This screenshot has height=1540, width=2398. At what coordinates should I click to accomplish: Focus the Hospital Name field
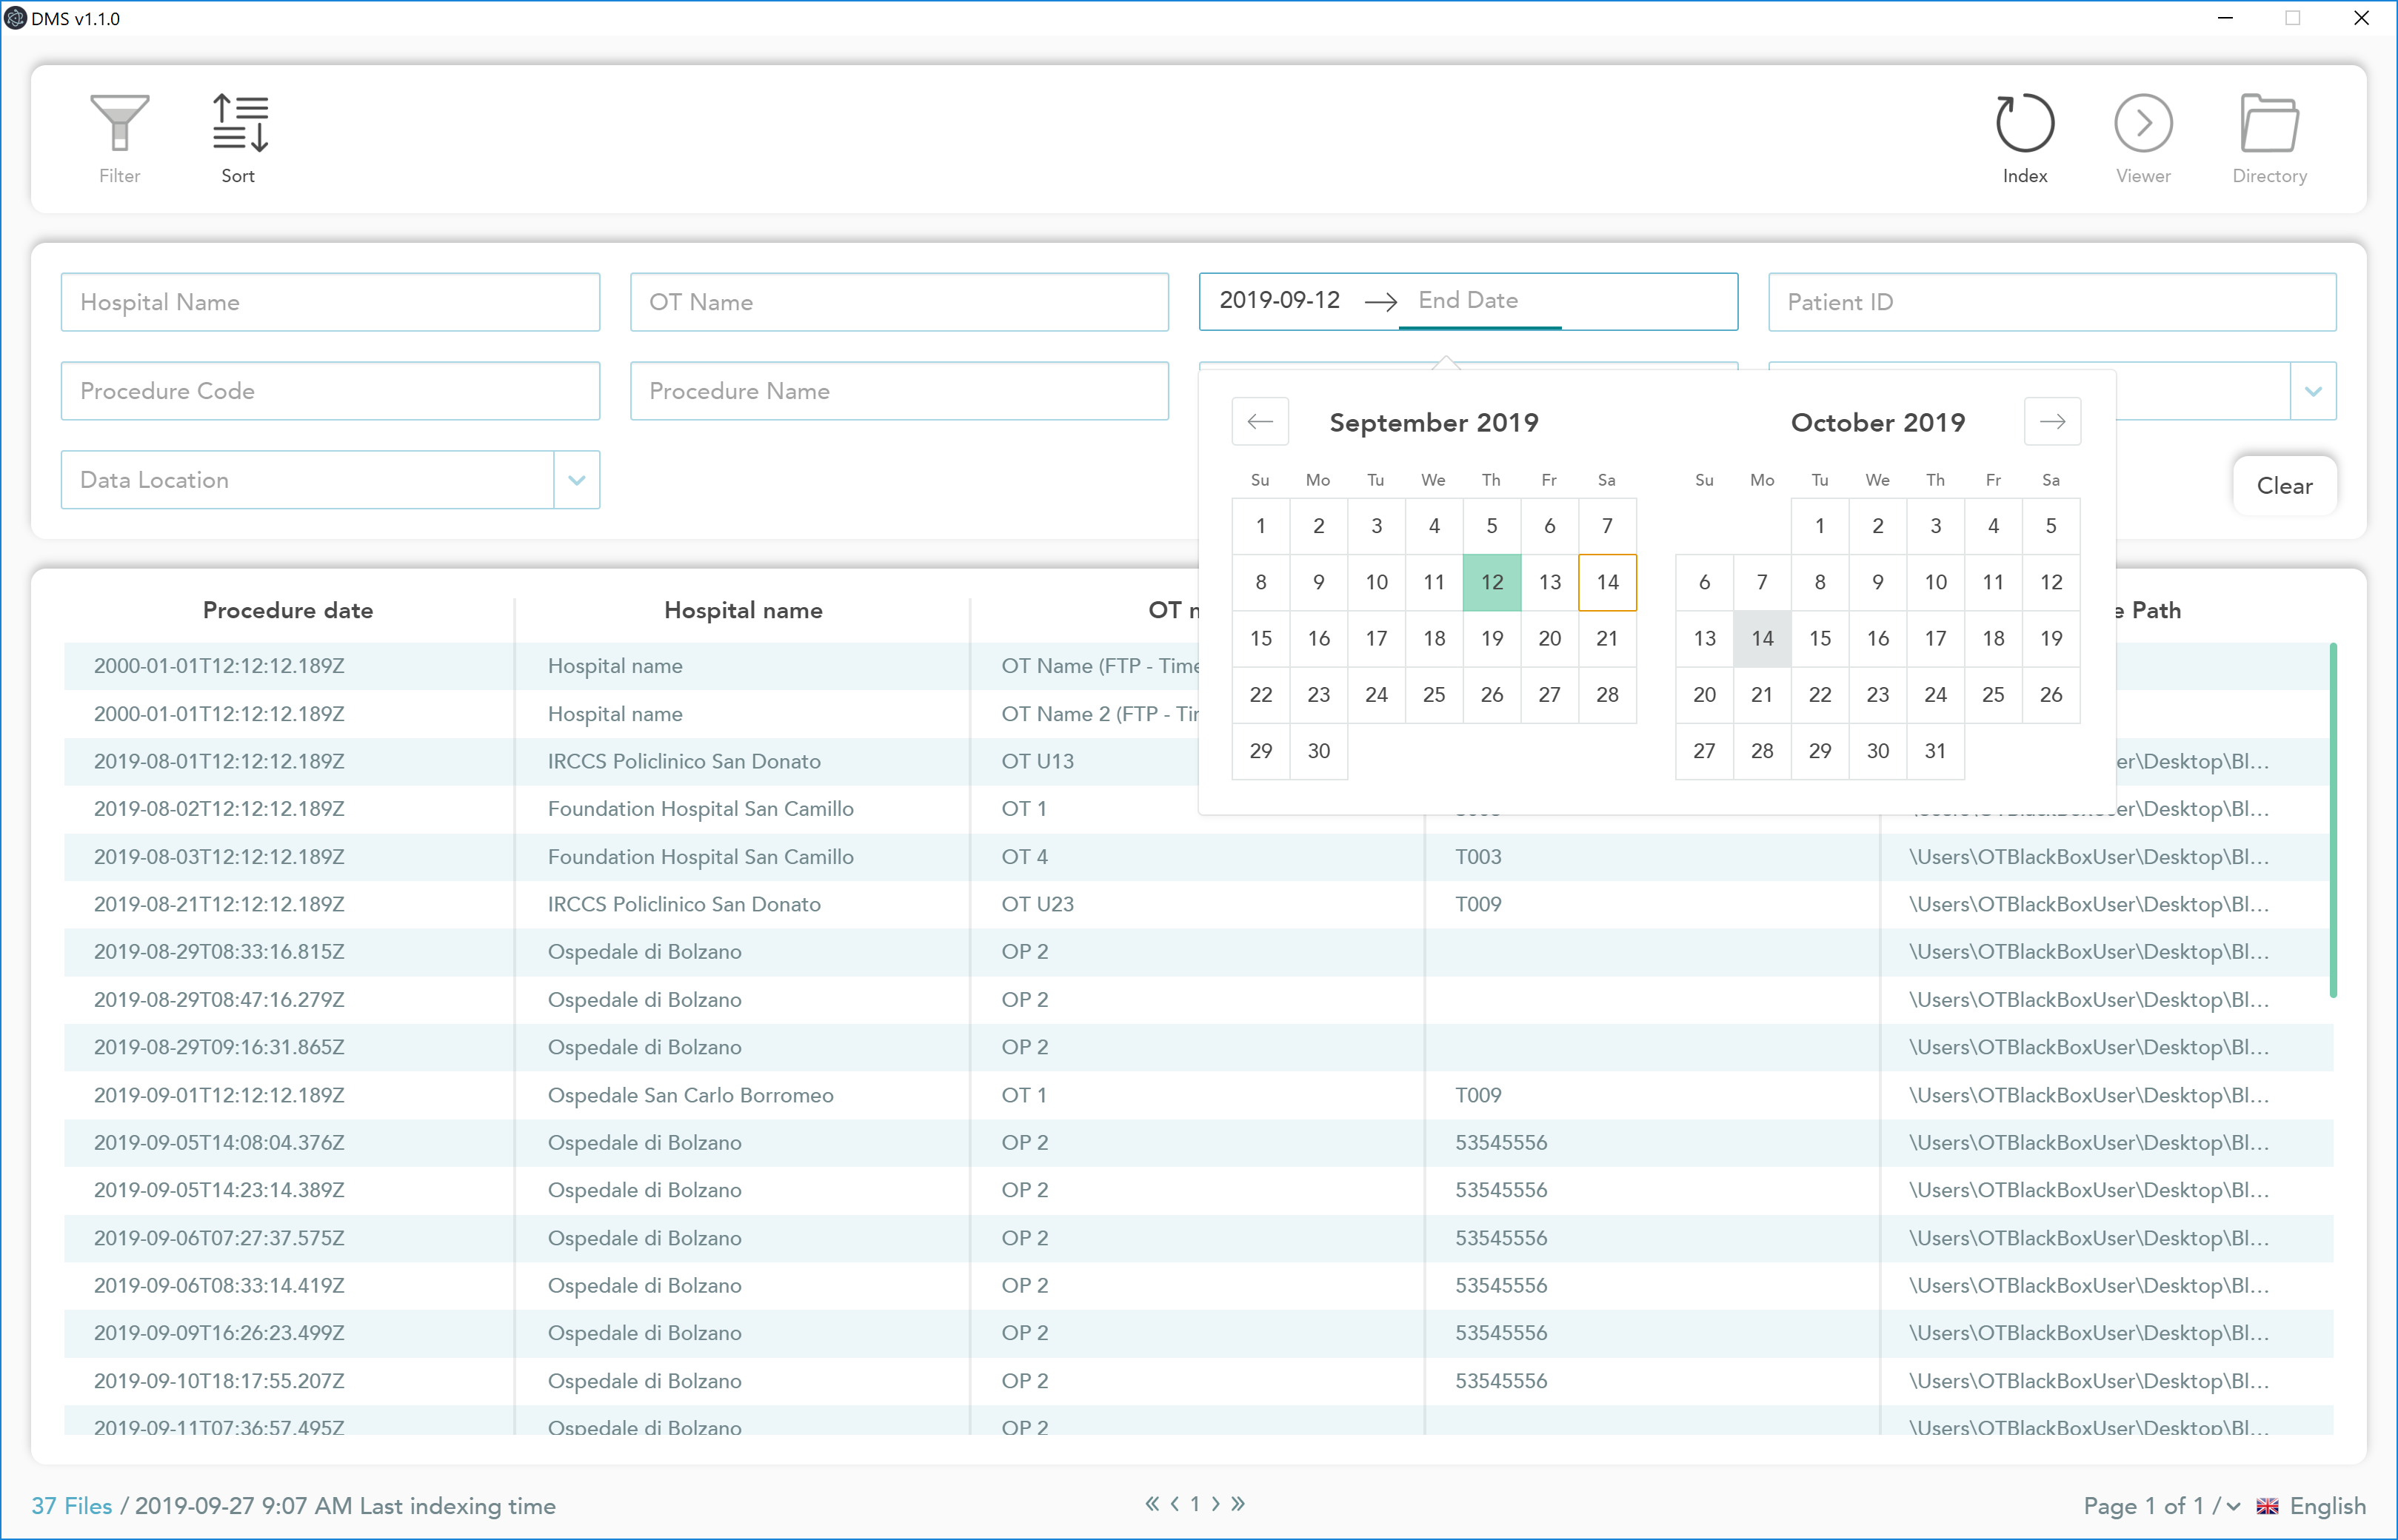[330, 302]
